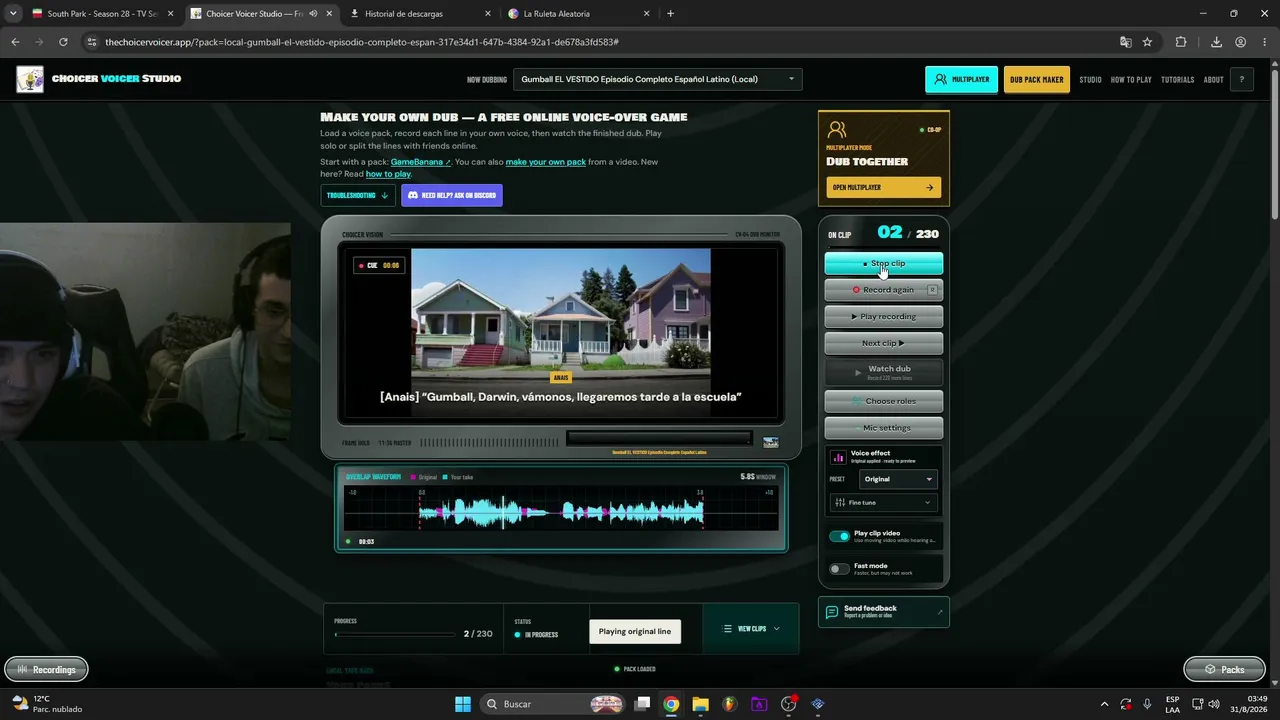Bookmark this page with the star icon
Image resolution: width=1280 pixels, height=720 pixels.
(x=1147, y=42)
